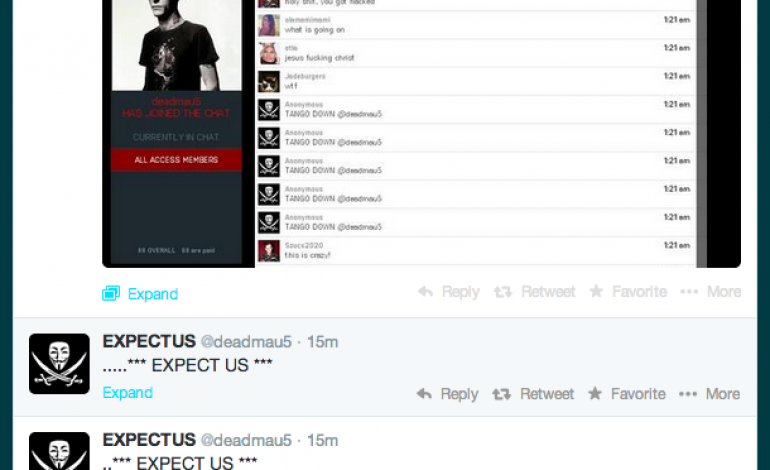The height and width of the screenshot is (470, 770).
Task: Click the Retweet icon under the image tweet
Action: tap(503, 292)
